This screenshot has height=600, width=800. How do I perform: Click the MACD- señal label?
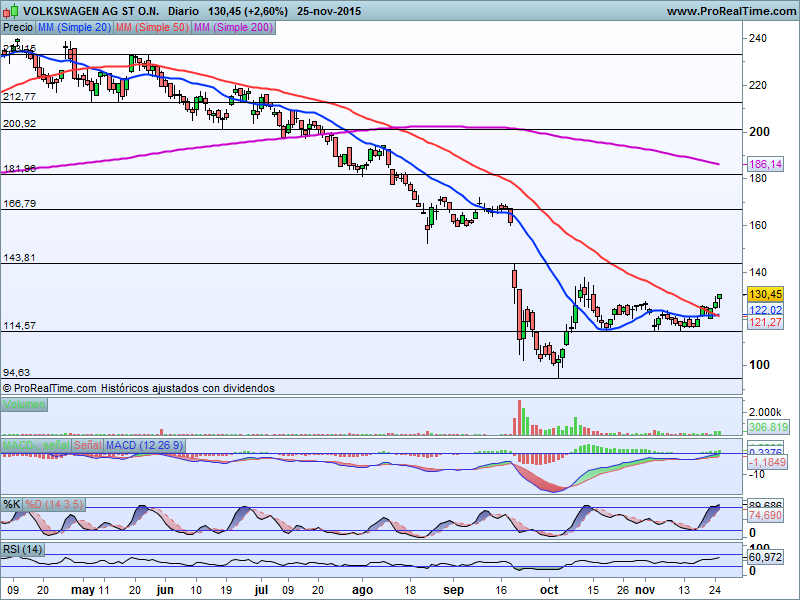pos(36,445)
